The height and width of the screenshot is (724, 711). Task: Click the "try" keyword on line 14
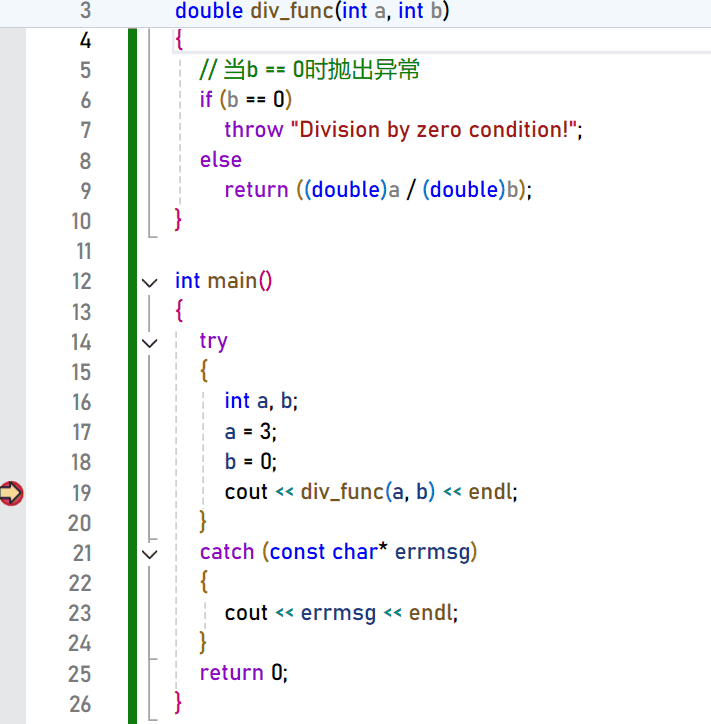[x=213, y=342]
